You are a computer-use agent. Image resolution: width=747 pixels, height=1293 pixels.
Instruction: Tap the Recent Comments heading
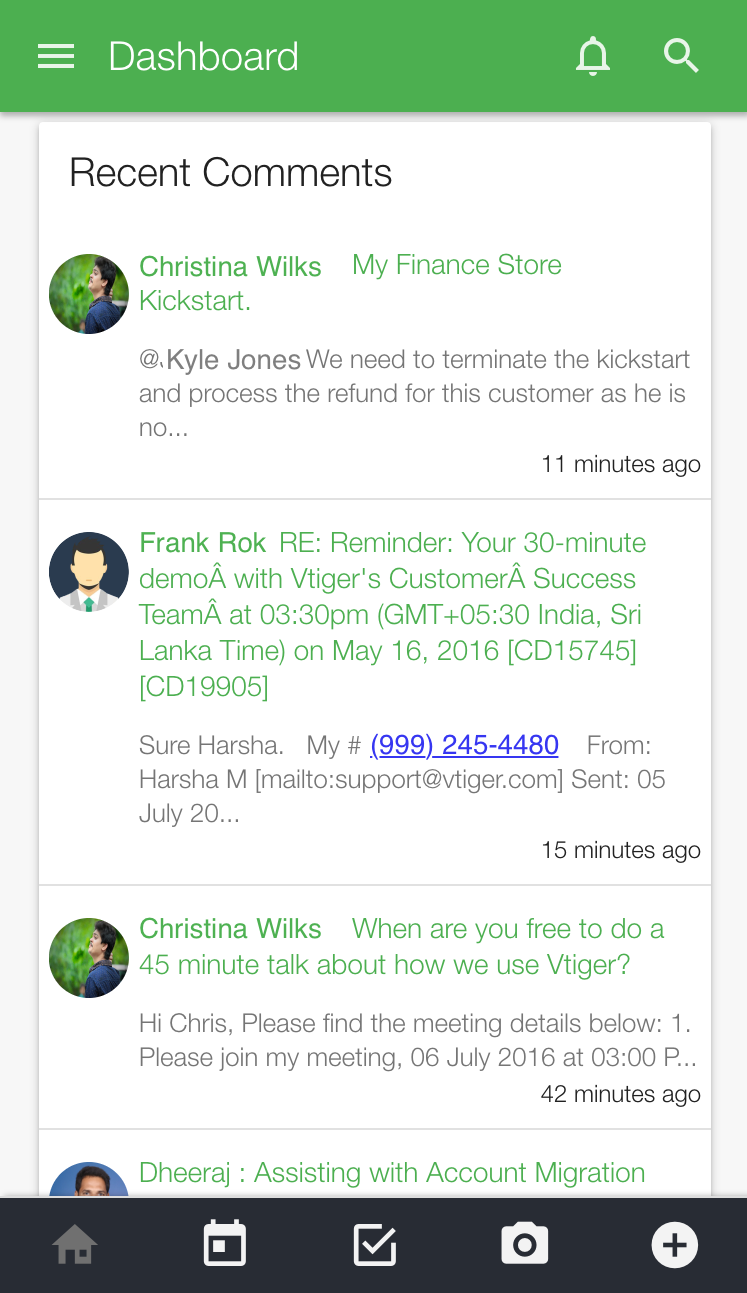[x=230, y=173]
